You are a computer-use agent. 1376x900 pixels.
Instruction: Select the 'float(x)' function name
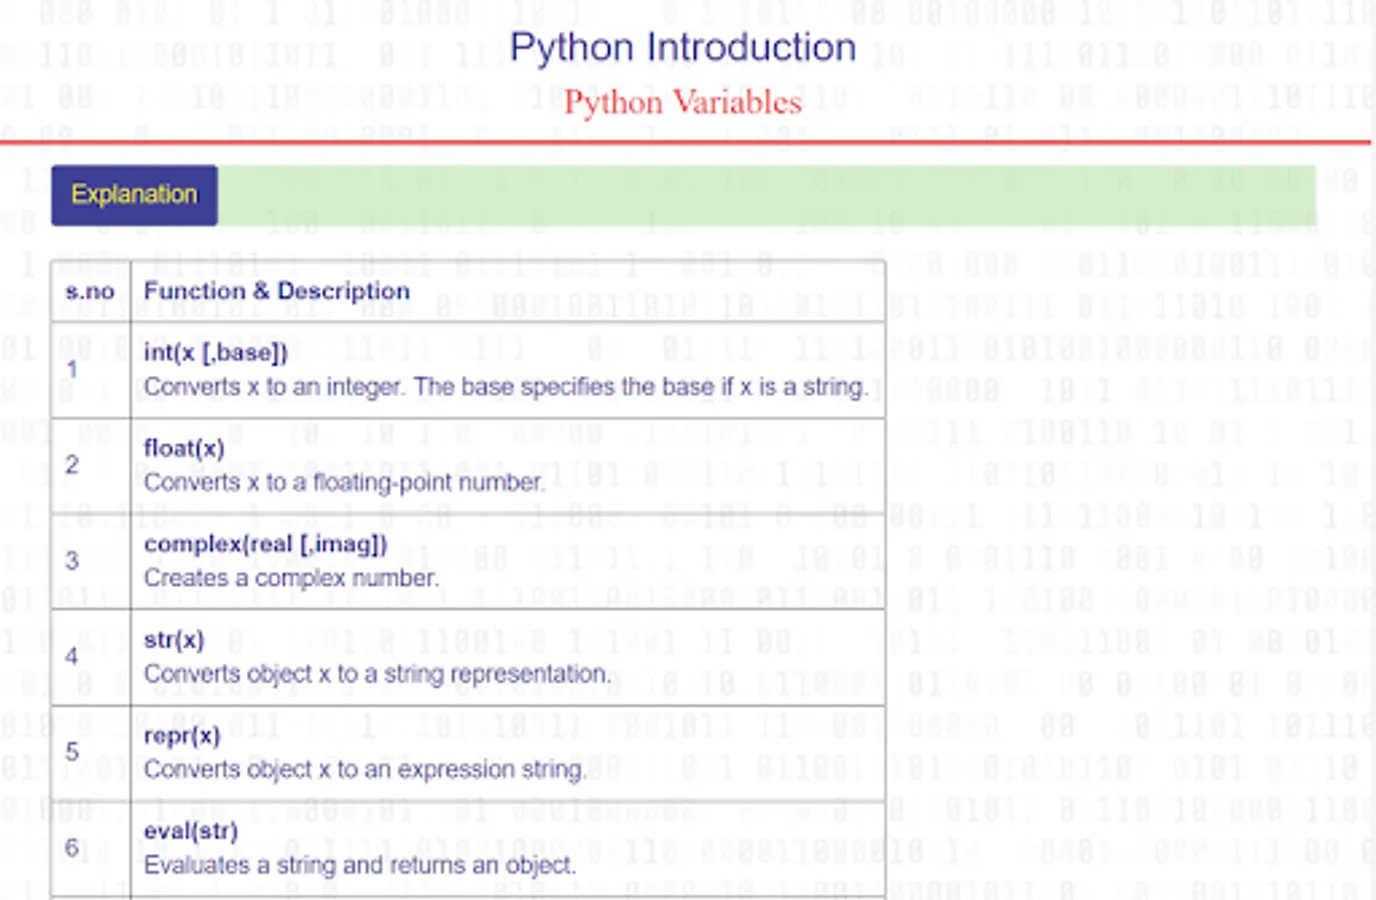(184, 448)
